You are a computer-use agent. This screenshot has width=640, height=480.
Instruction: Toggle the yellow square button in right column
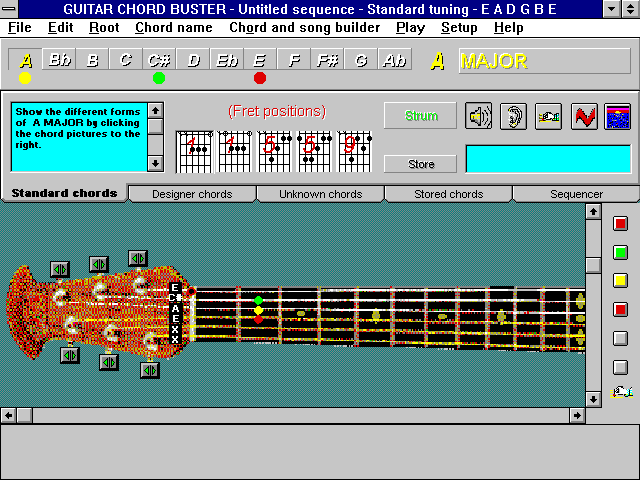620,280
